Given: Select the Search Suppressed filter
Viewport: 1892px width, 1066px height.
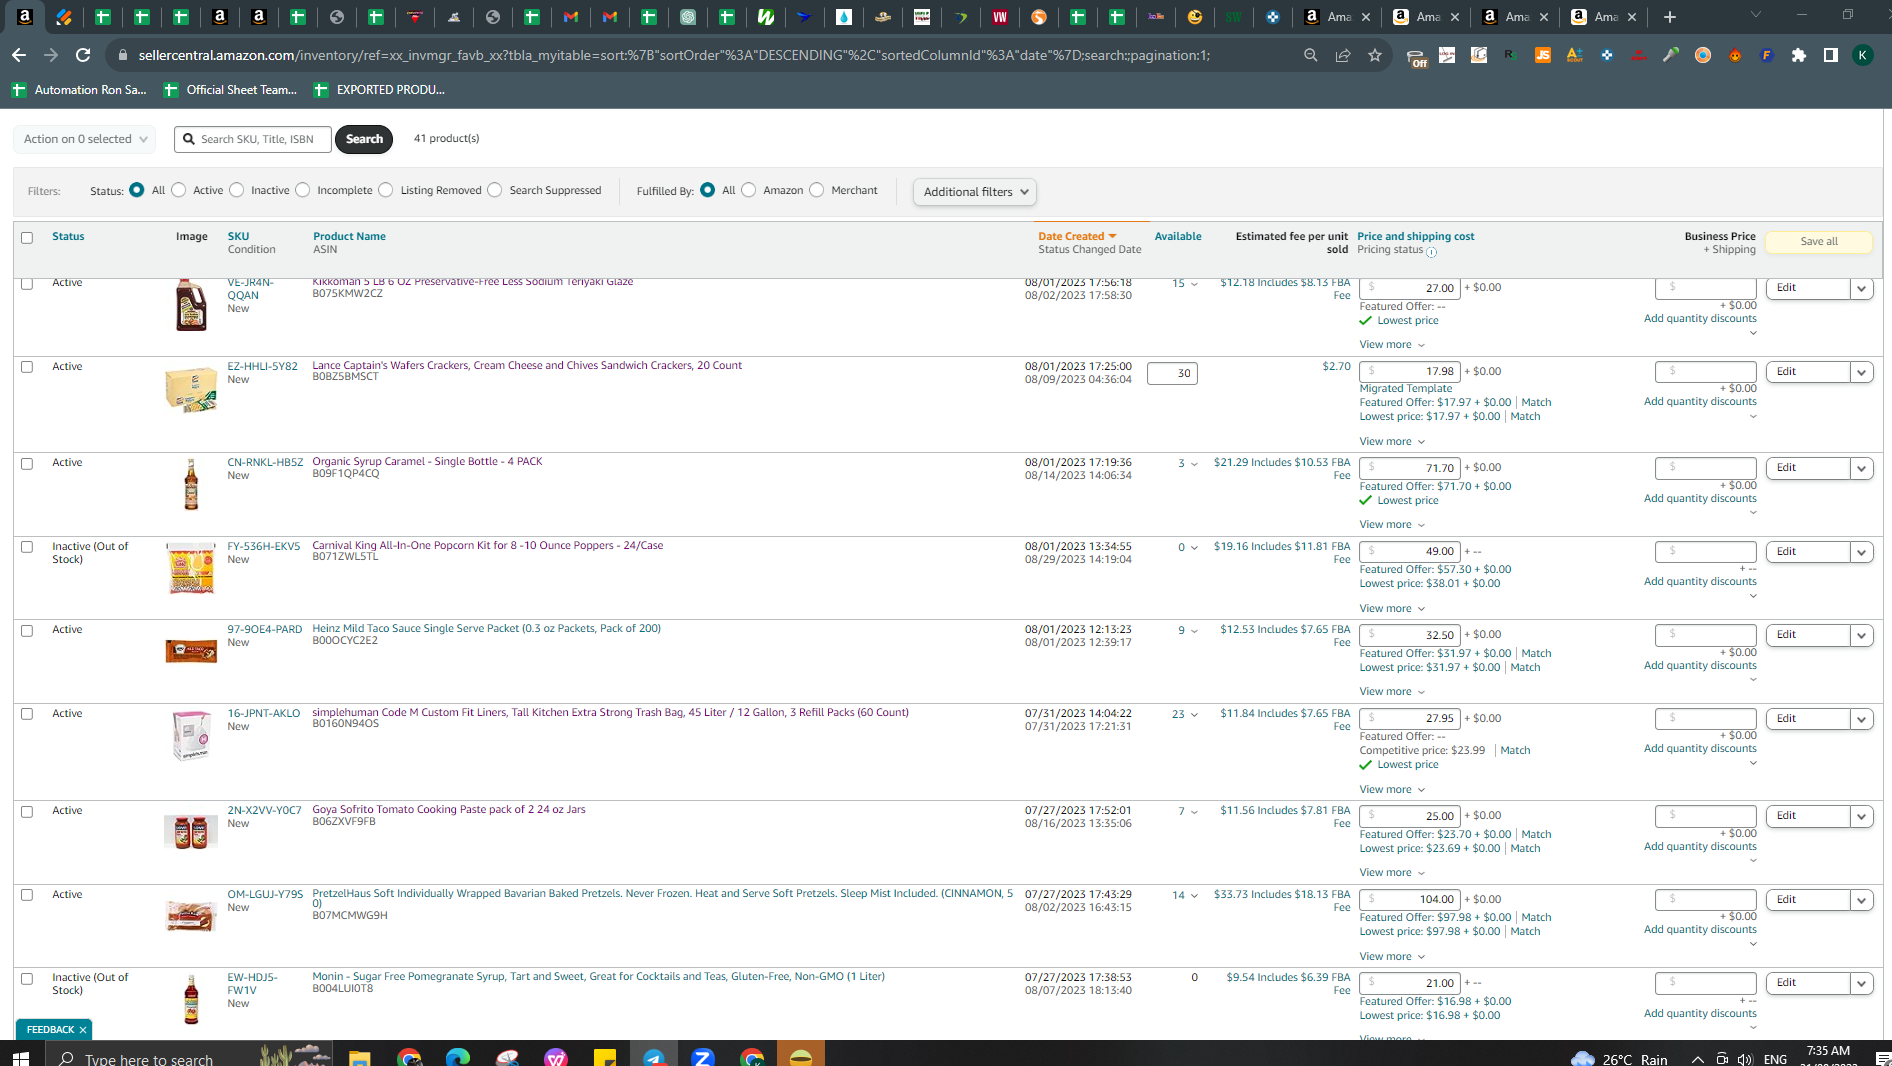Looking at the screenshot, I should click(x=495, y=190).
